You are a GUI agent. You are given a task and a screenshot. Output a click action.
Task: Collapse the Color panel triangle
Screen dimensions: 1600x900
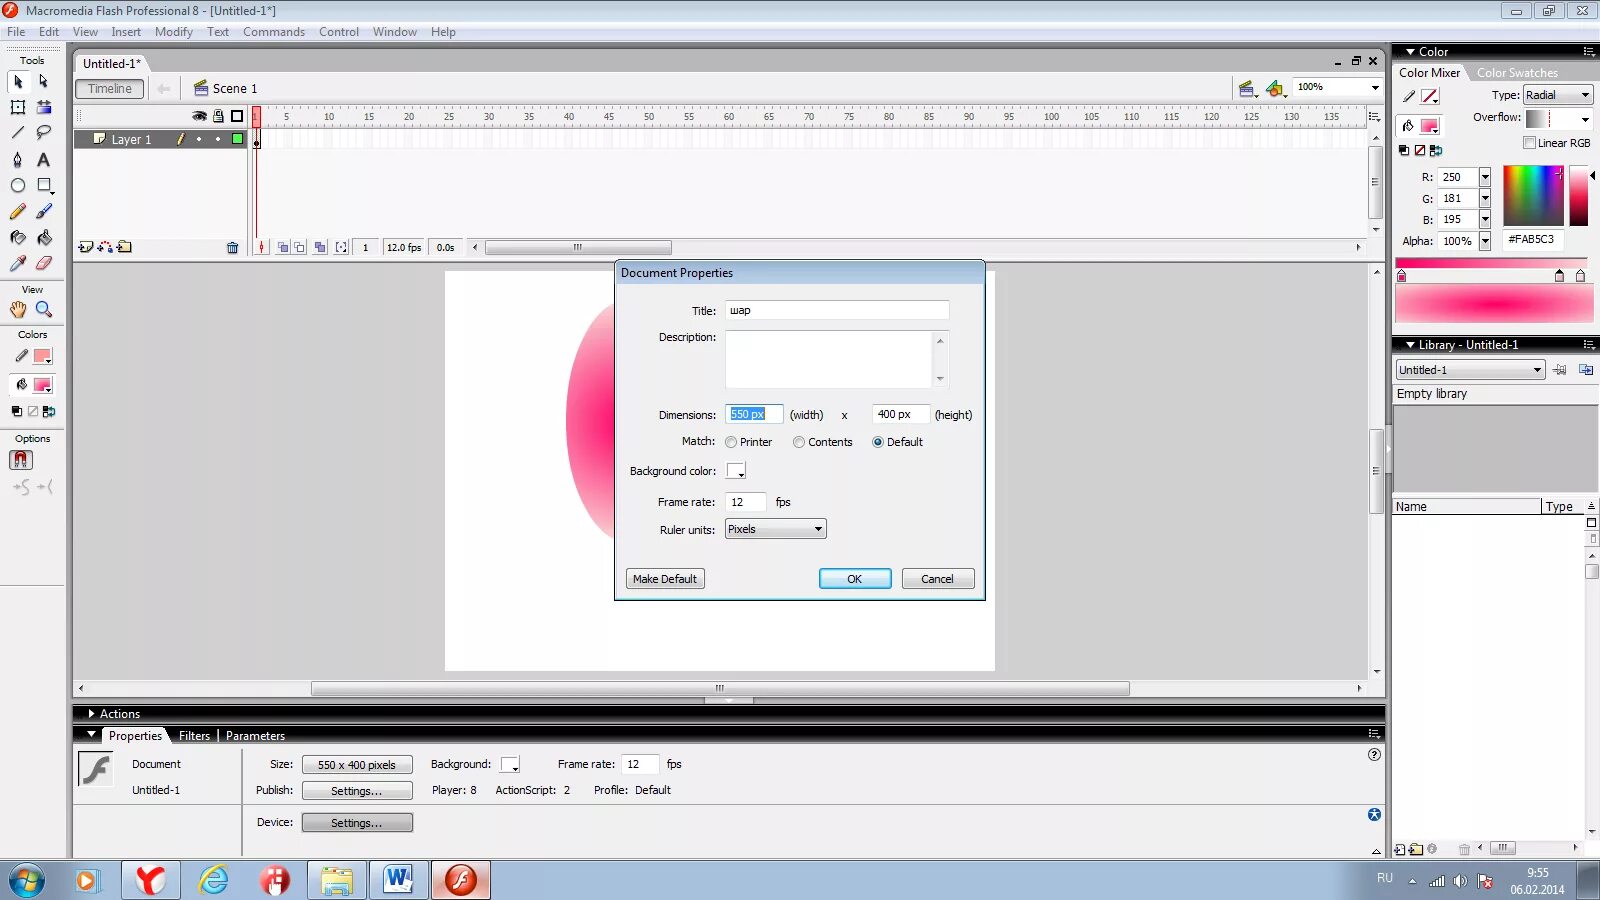coord(1410,52)
